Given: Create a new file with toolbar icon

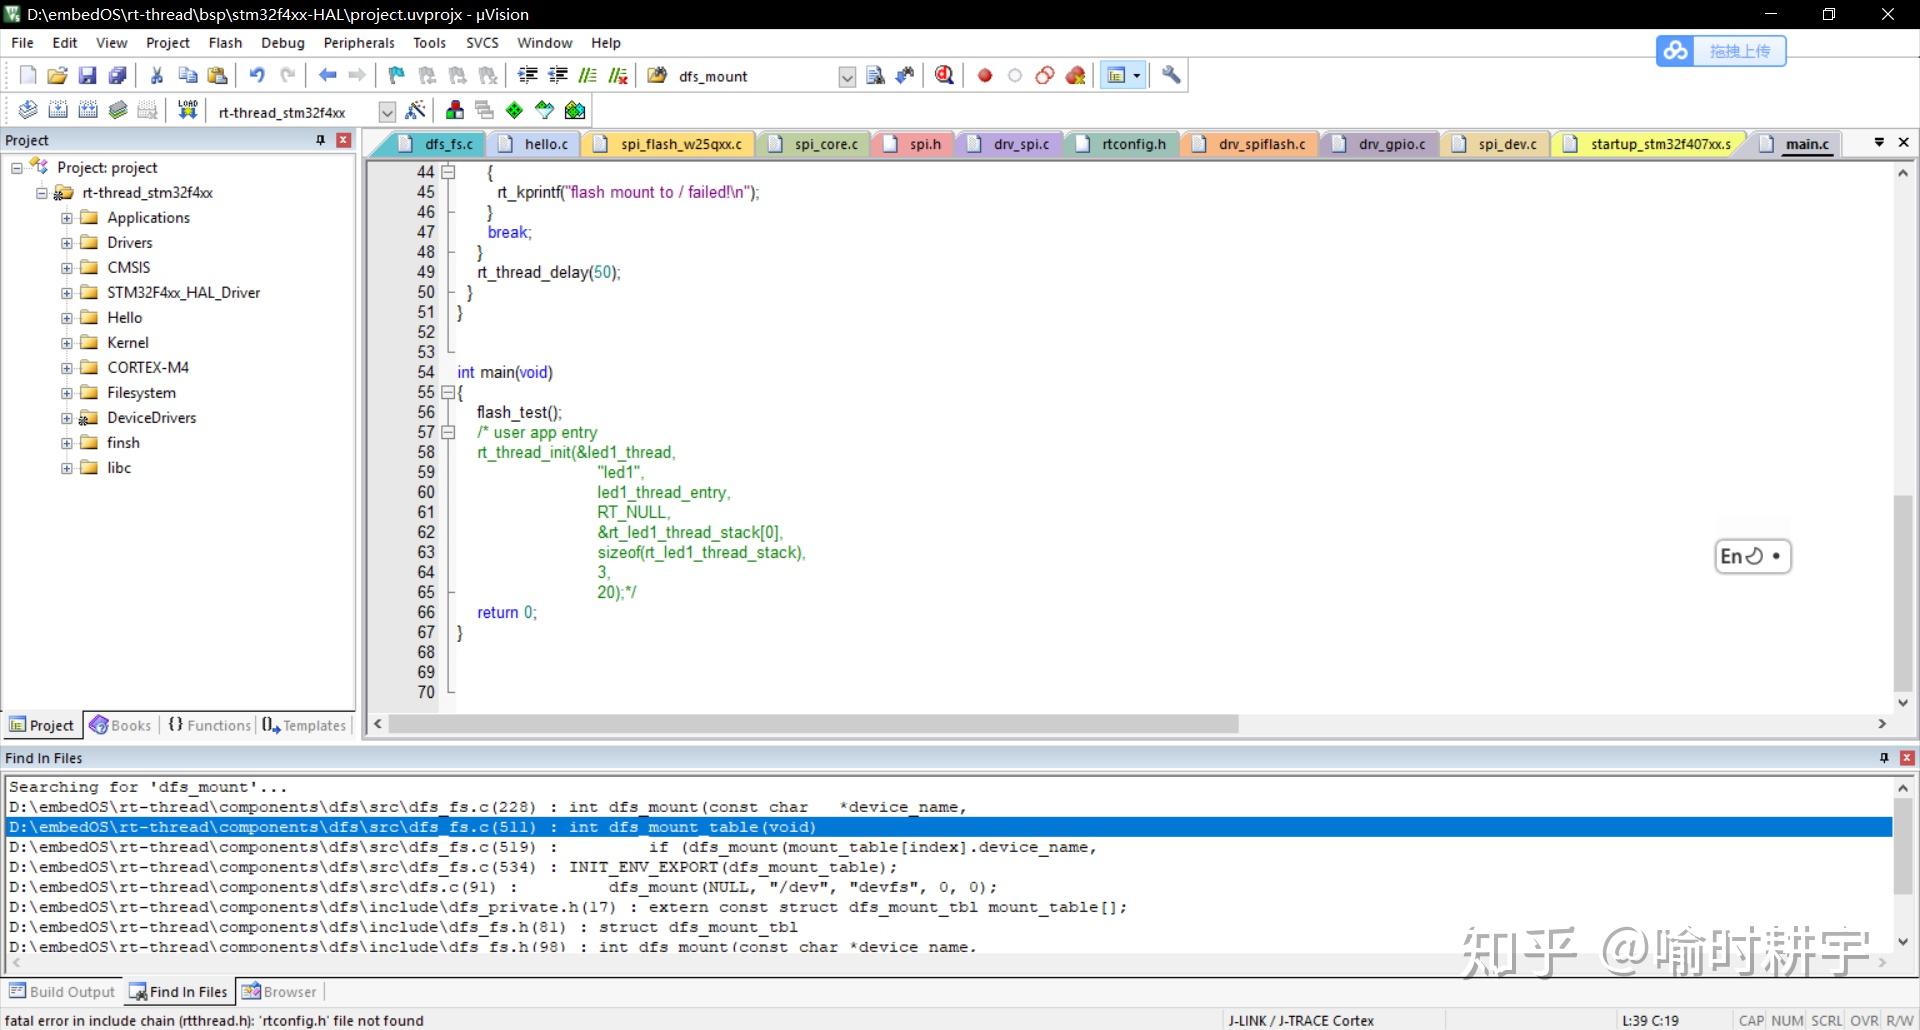Looking at the screenshot, I should coord(28,76).
